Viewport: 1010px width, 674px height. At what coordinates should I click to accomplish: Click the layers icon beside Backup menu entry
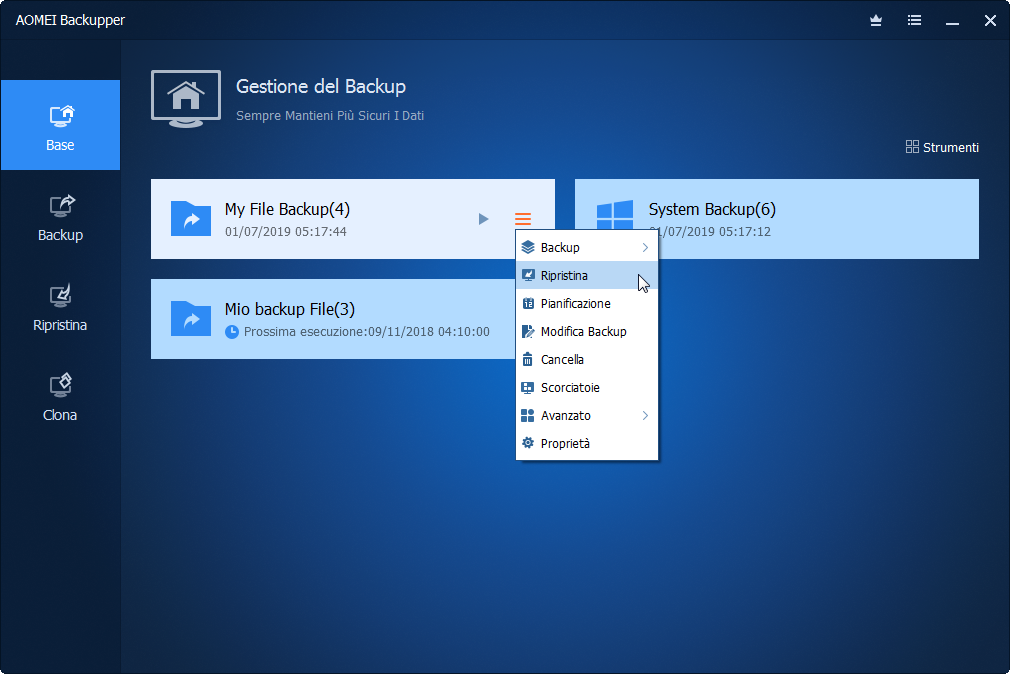tap(528, 247)
